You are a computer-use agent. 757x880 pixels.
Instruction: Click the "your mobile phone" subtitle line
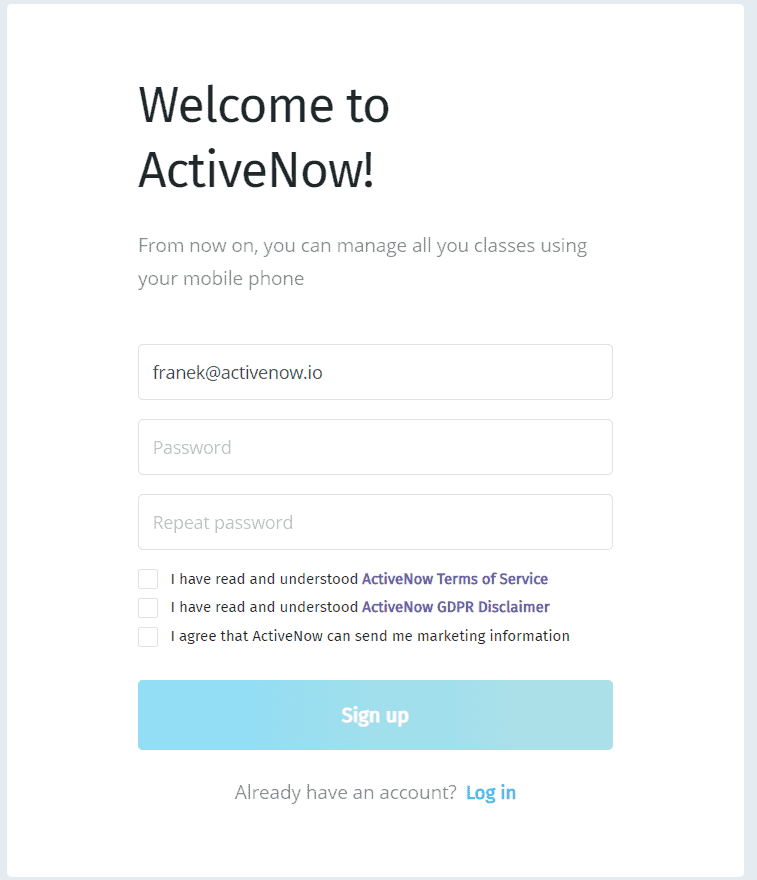(x=221, y=278)
